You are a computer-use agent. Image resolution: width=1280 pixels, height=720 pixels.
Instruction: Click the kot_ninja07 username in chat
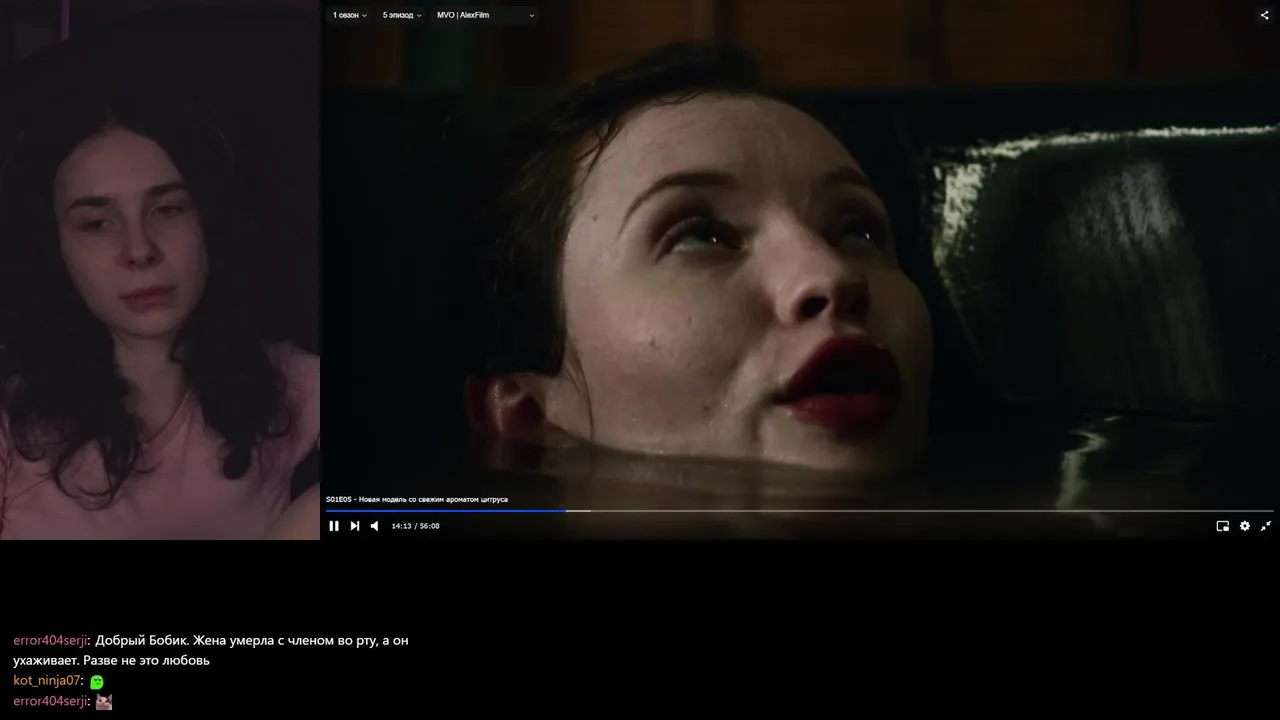point(46,681)
